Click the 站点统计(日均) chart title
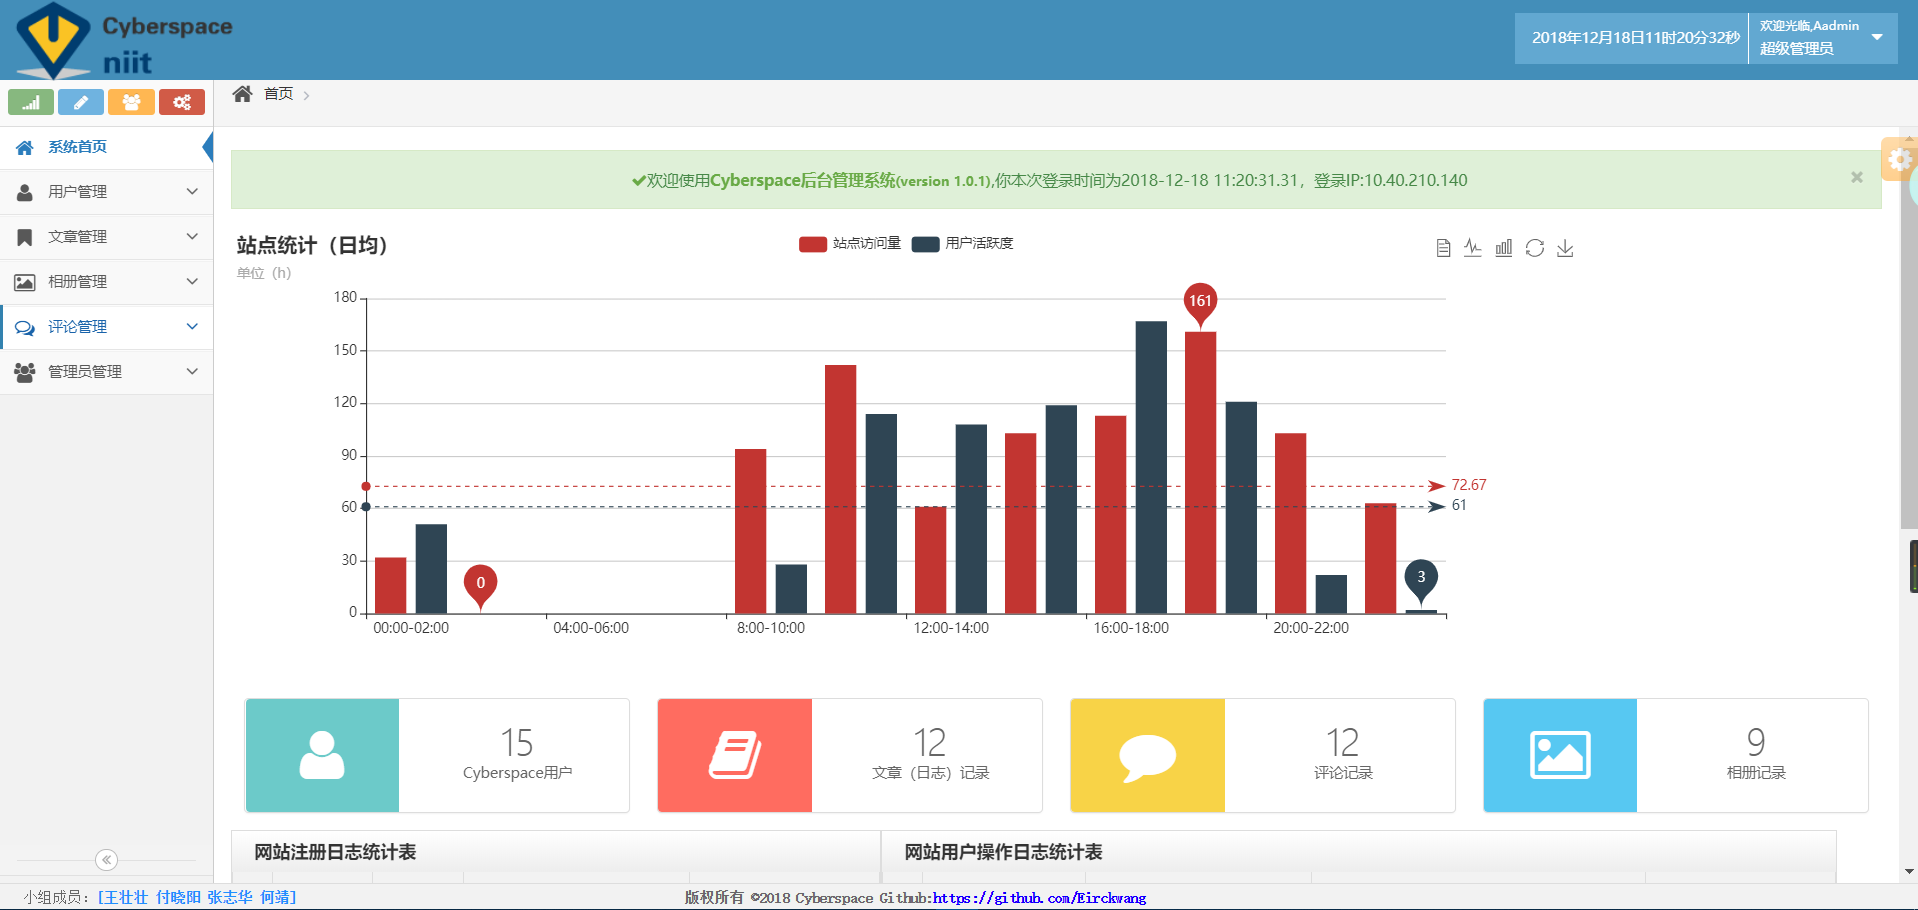Screen dimensions: 1918x910 pos(312,246)
